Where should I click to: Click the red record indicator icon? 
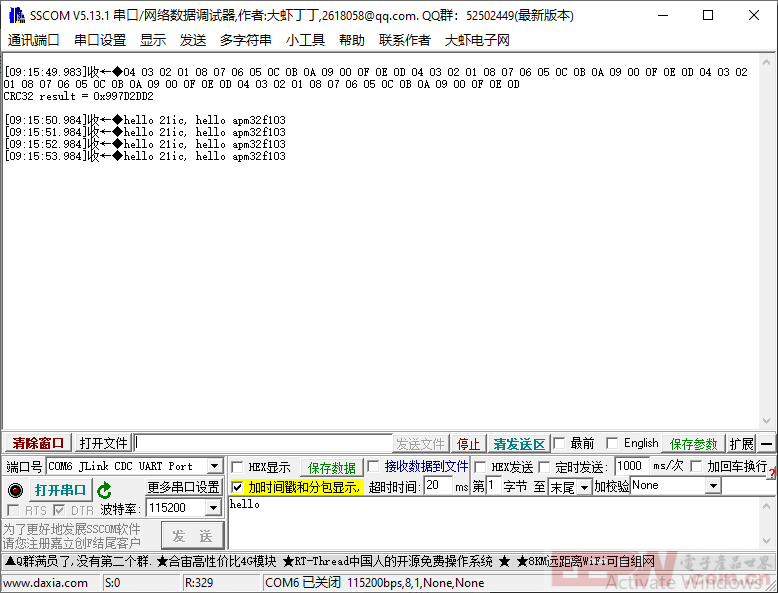[x=15, y=490]
